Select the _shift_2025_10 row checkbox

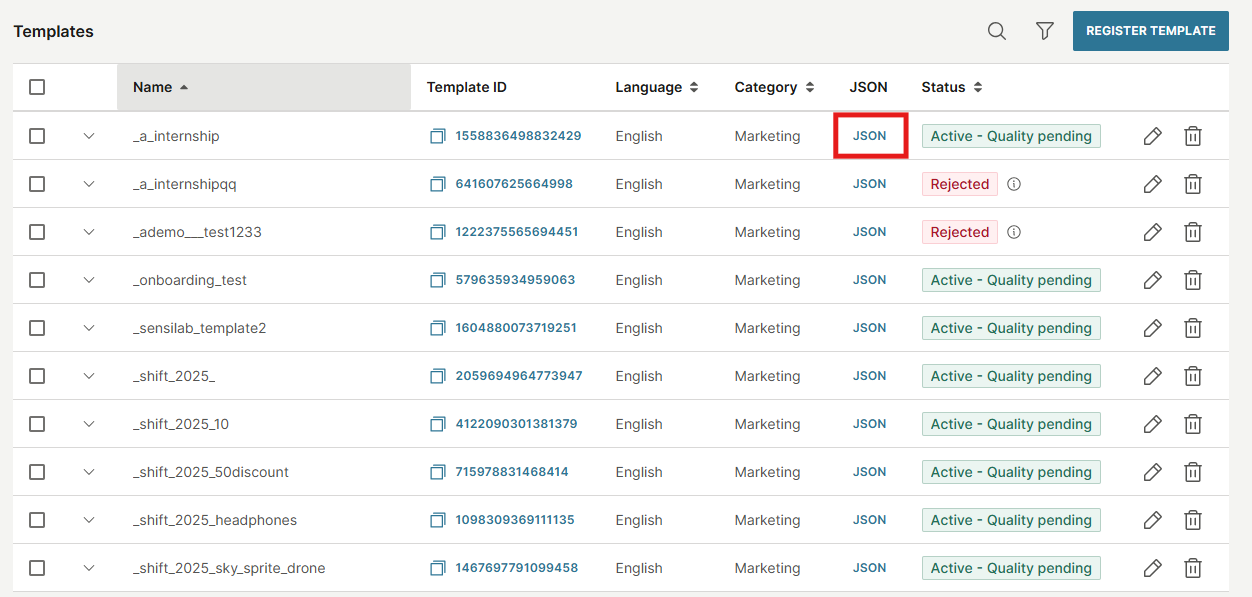coord(37,424)
